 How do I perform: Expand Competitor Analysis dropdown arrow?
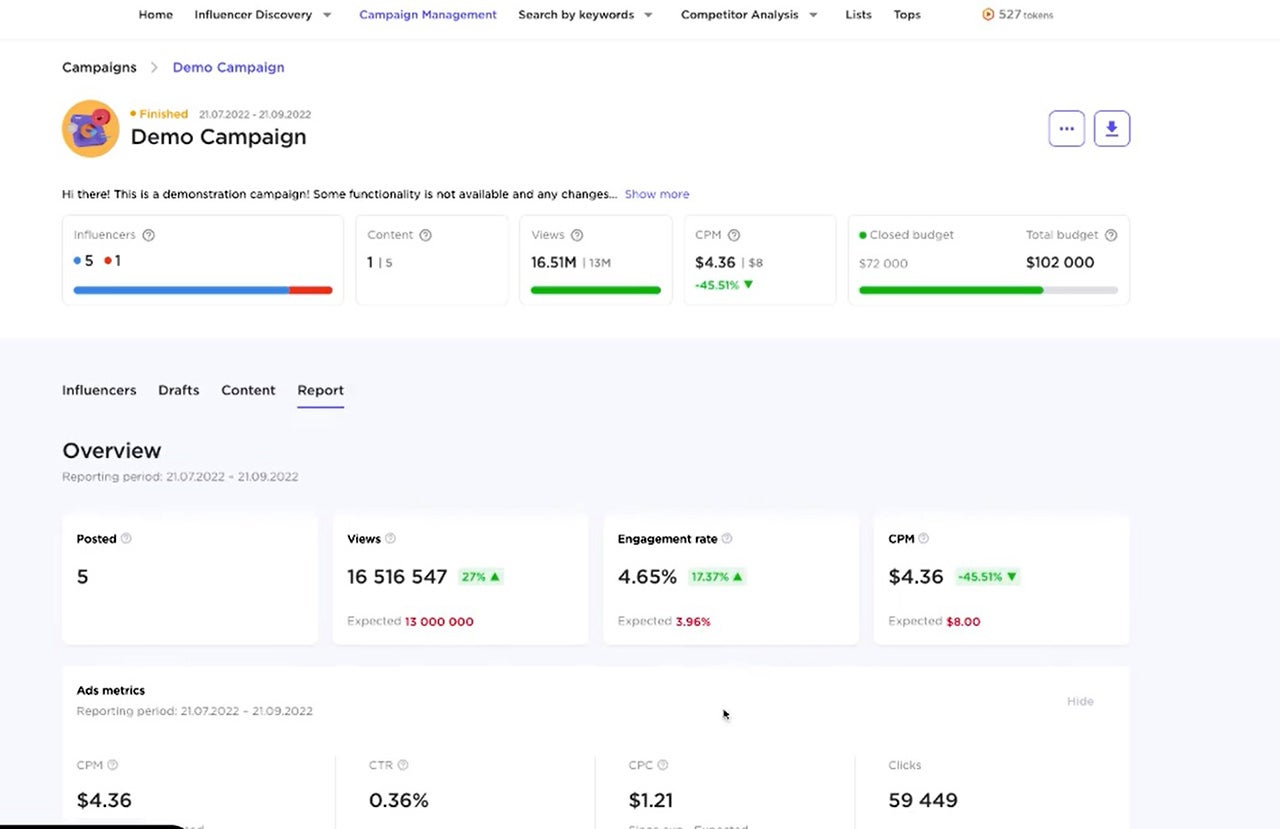coord(813,15)
